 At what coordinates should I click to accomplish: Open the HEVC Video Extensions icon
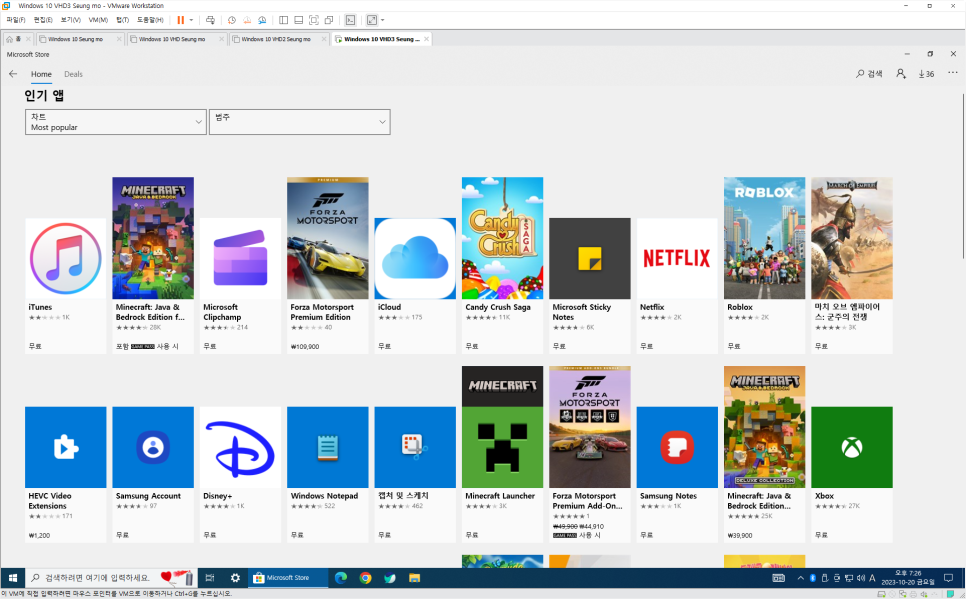pyautogui.click(x=66, y=447)
